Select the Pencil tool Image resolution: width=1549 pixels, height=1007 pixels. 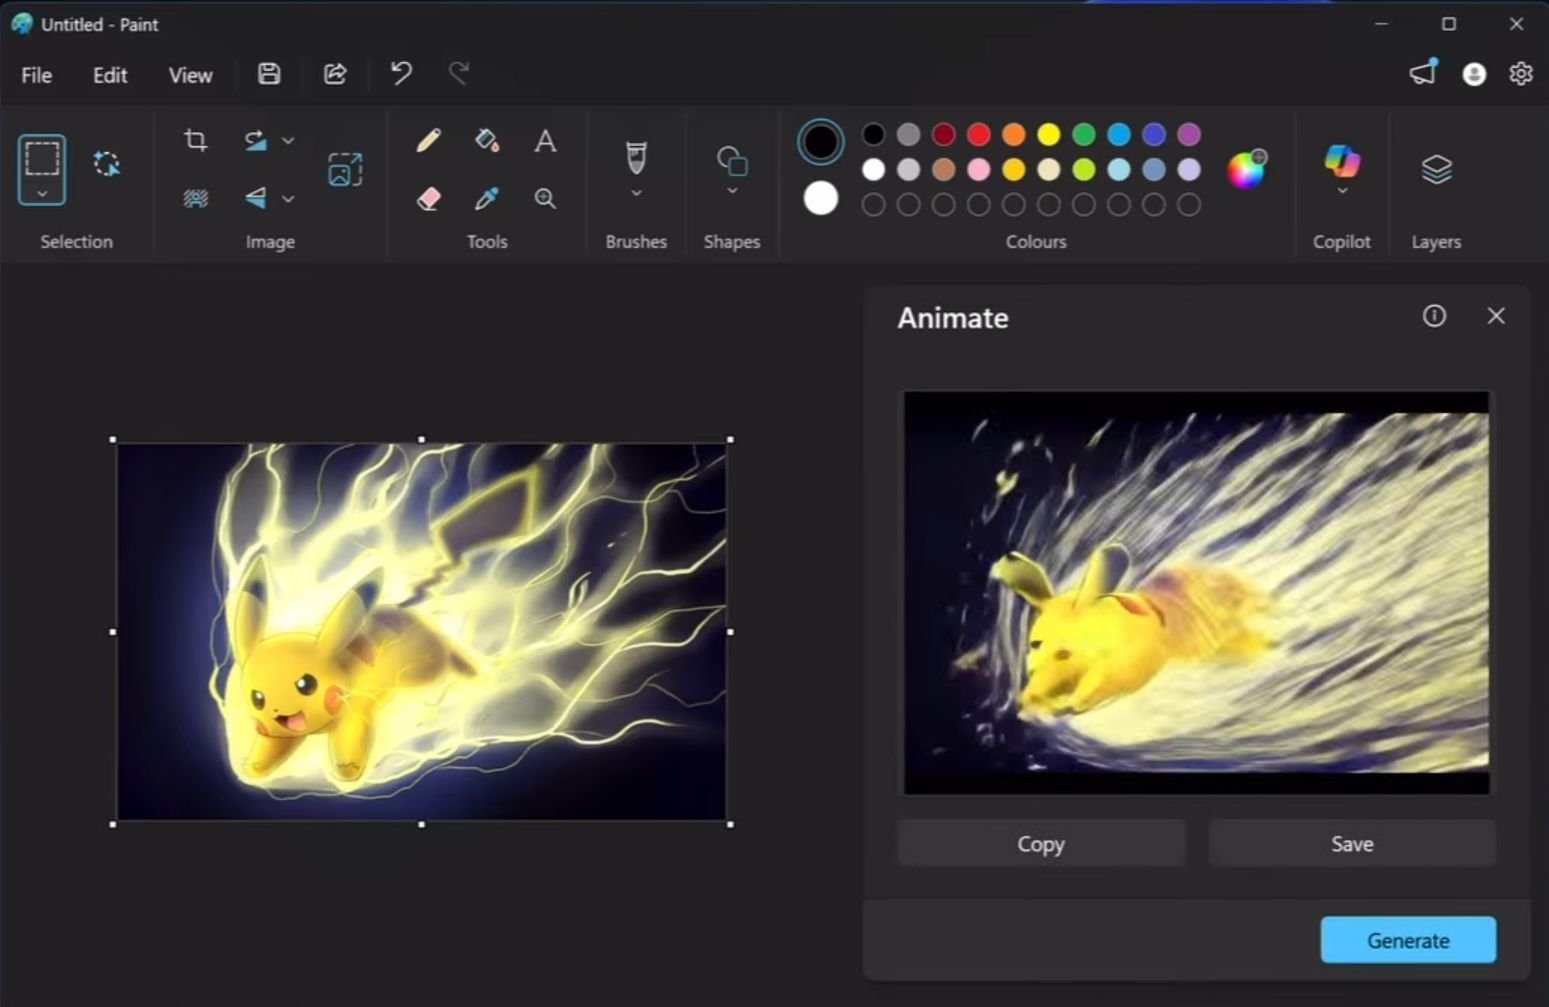coord(428,140)
